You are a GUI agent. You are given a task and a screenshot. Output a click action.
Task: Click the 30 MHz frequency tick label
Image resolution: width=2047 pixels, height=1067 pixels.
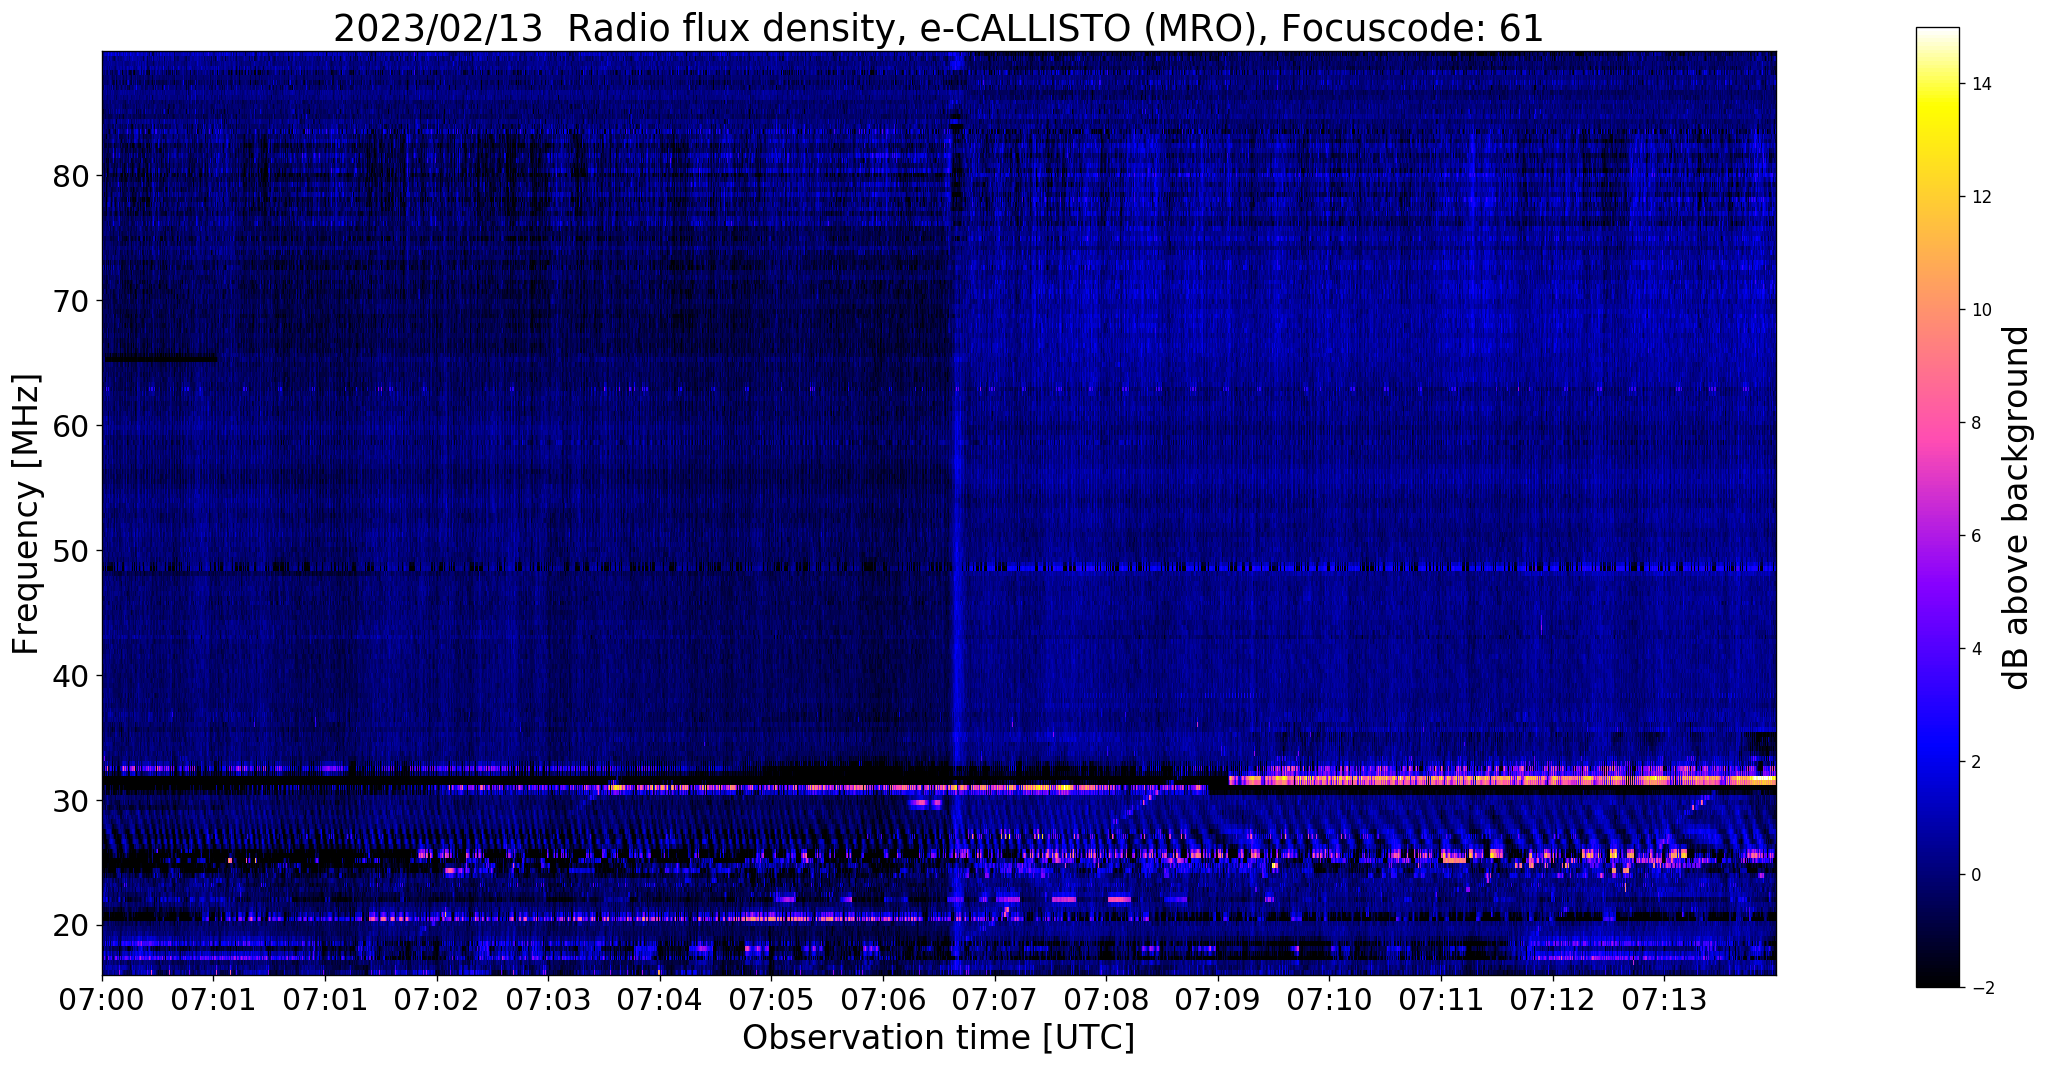(x=71, y=801)
